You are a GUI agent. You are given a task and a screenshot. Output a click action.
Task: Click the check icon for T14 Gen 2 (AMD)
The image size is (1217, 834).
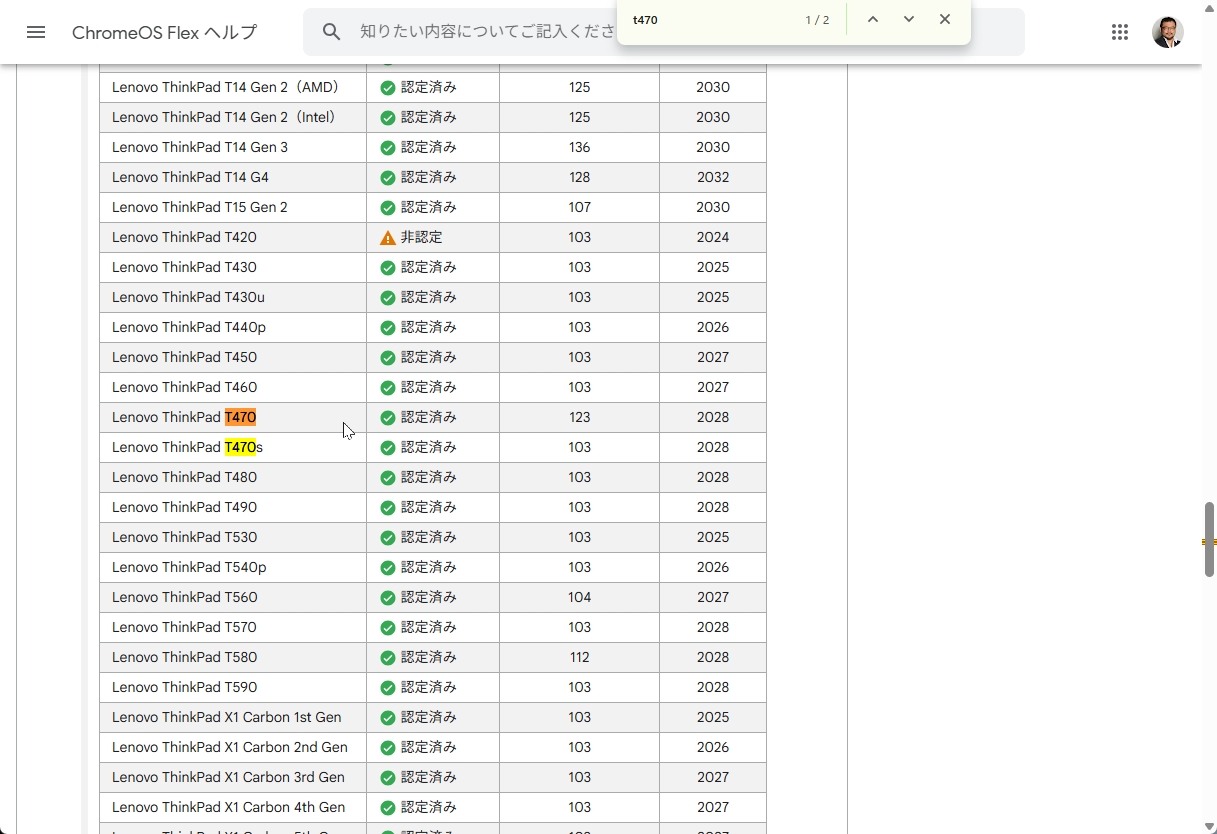388,88
